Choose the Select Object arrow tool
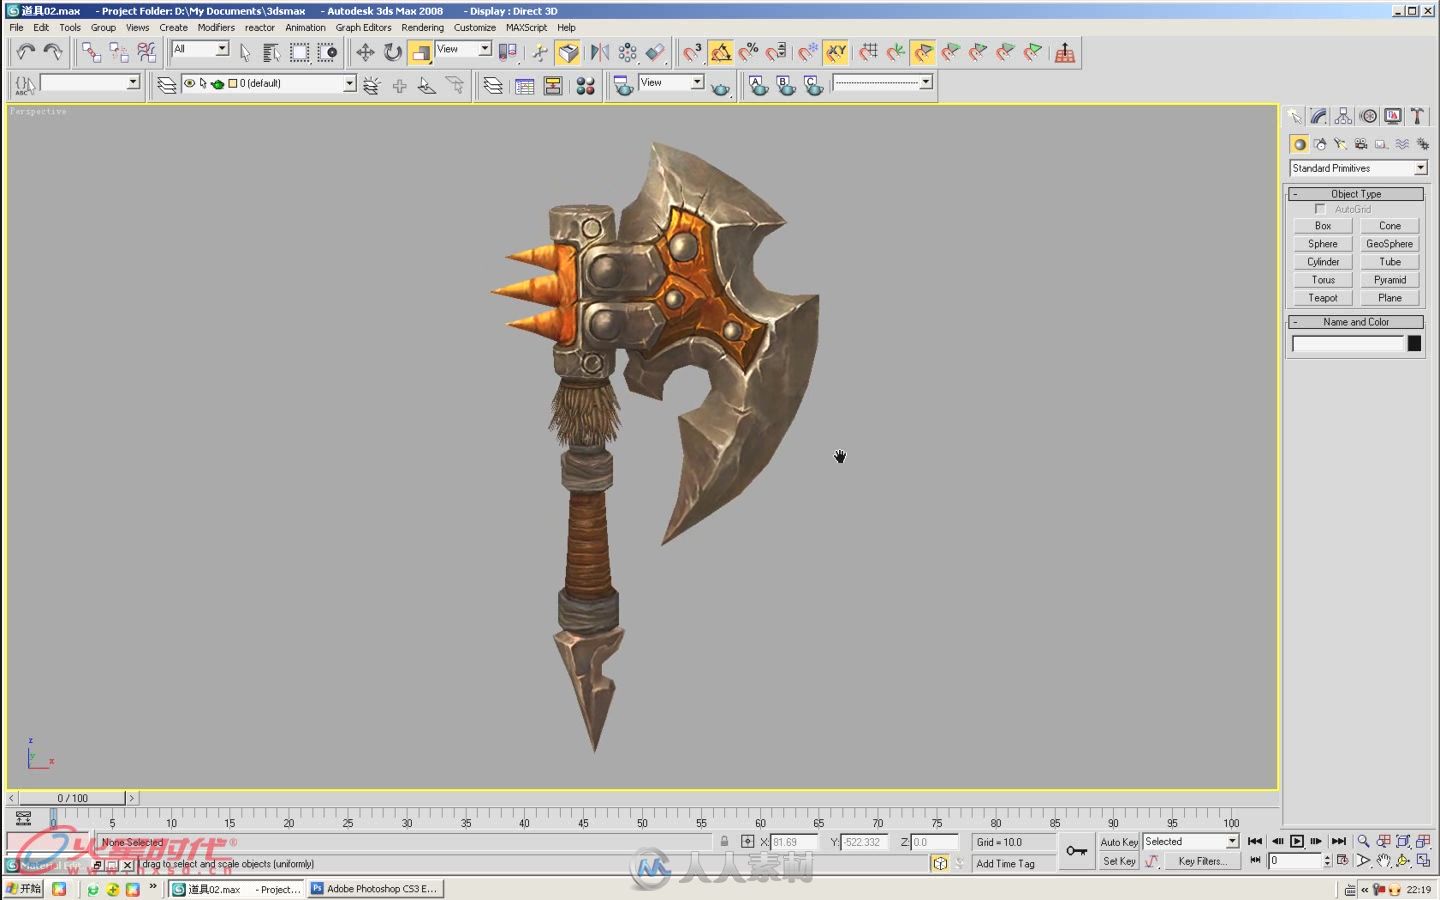Screen dimensions: 1440x900 pos(245,52)
